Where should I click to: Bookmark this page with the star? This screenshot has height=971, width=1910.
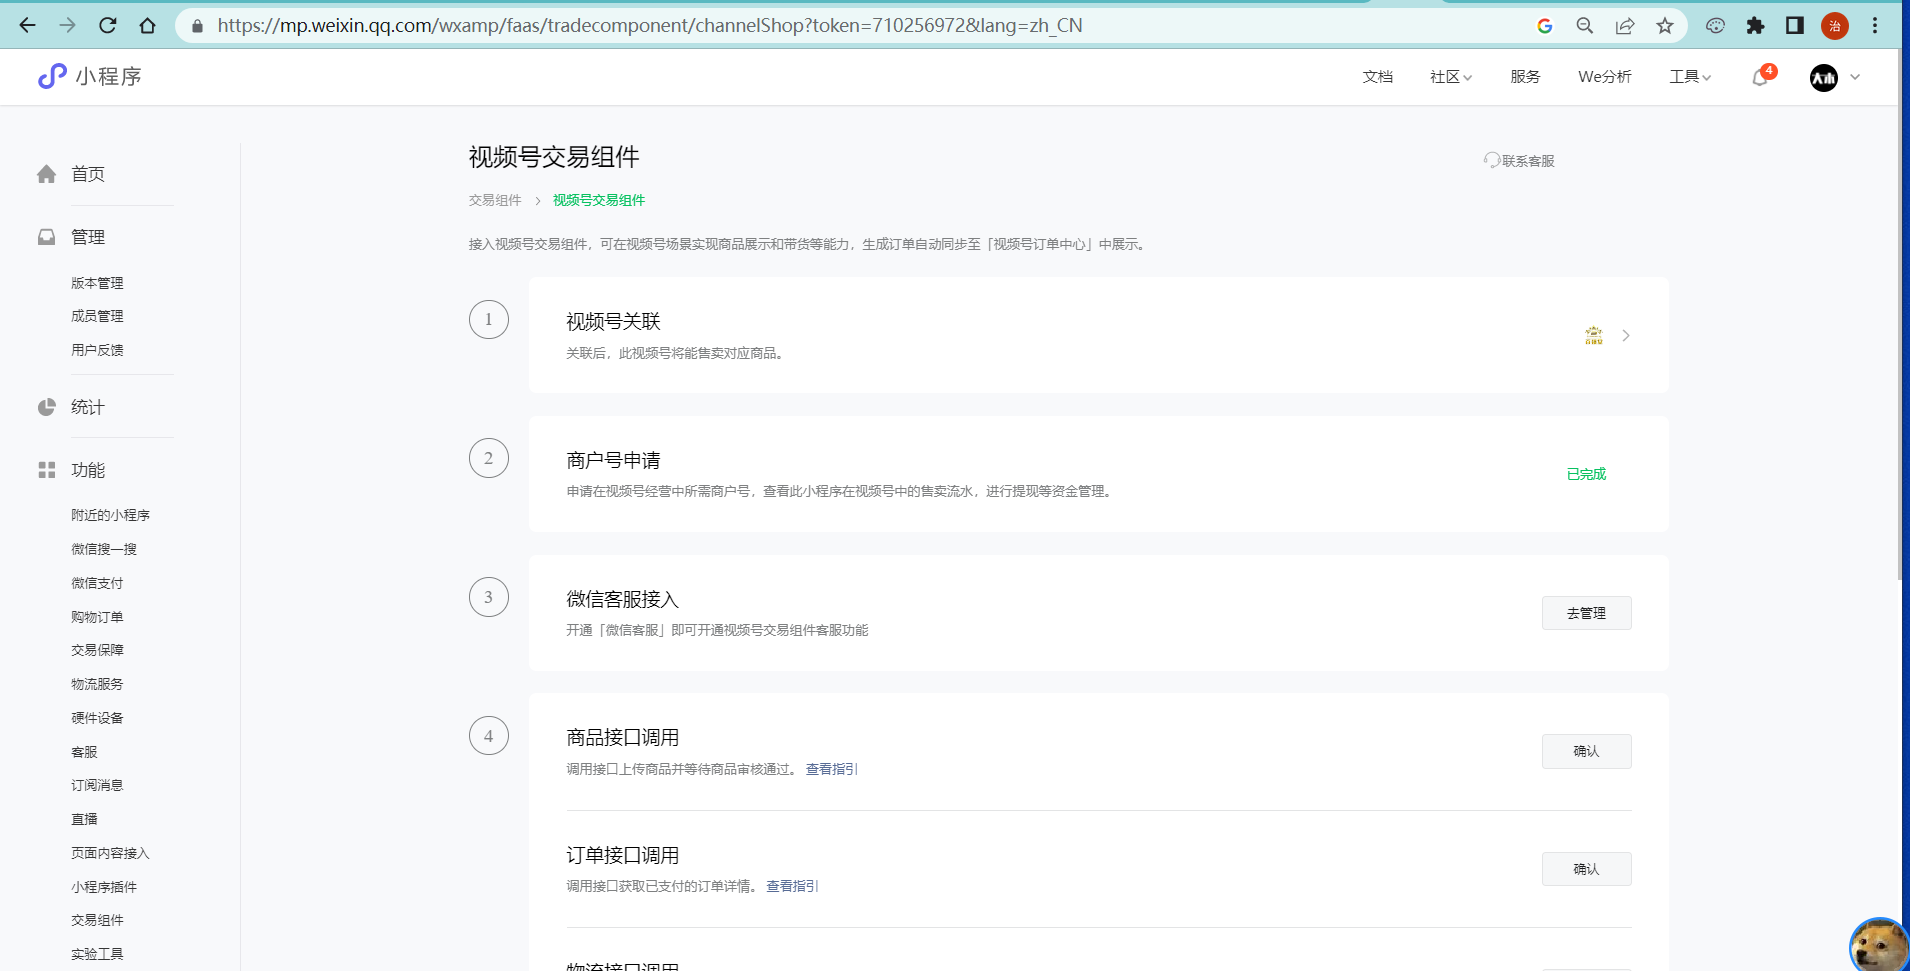tap(1665, 26)
